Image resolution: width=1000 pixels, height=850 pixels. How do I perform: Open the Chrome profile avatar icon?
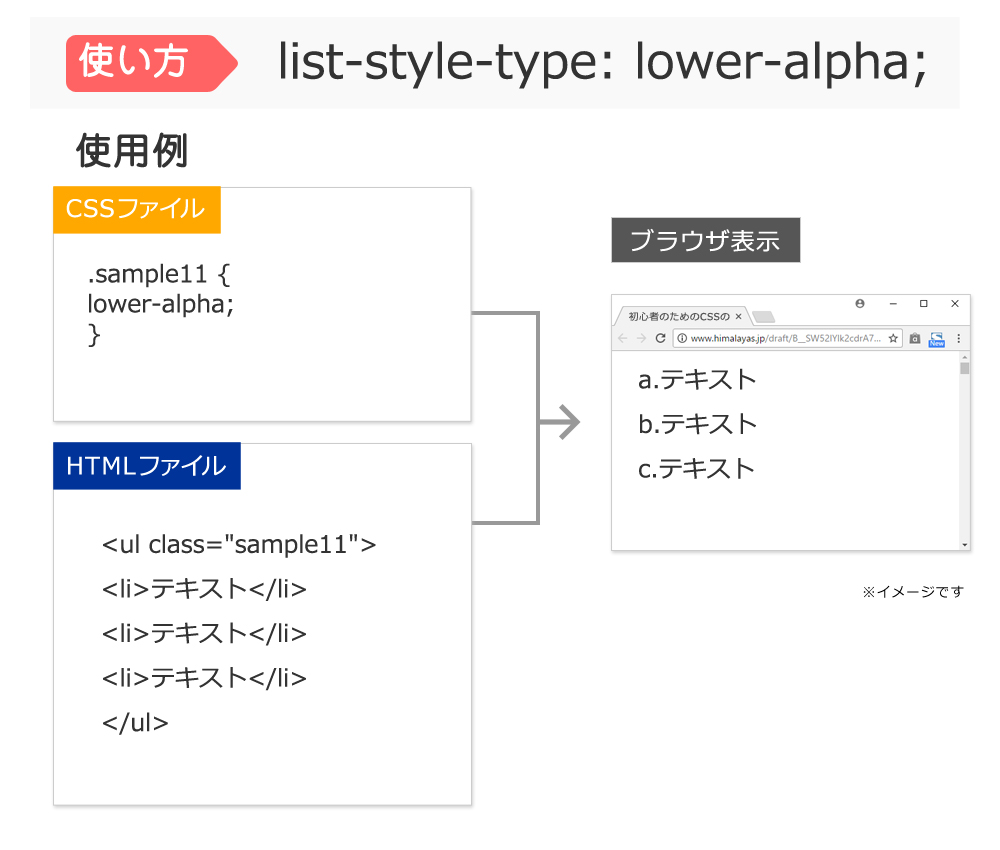(860, 304)
